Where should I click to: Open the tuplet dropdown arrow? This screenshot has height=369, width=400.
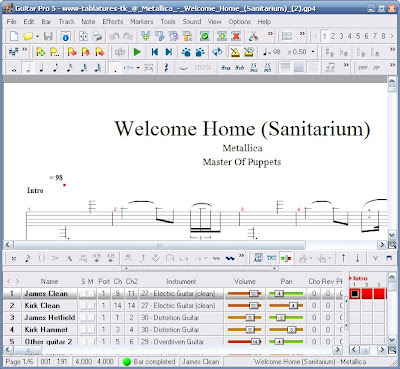[138, 68]
